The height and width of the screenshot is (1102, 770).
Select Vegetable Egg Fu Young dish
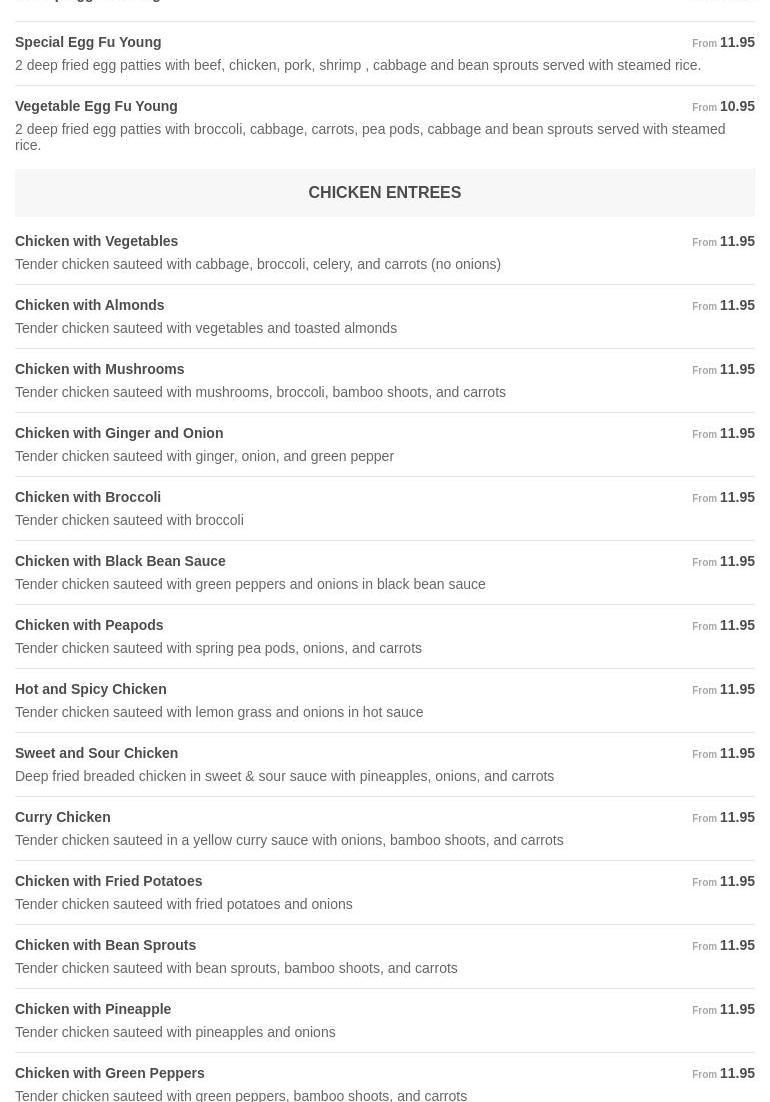point(96,106)
